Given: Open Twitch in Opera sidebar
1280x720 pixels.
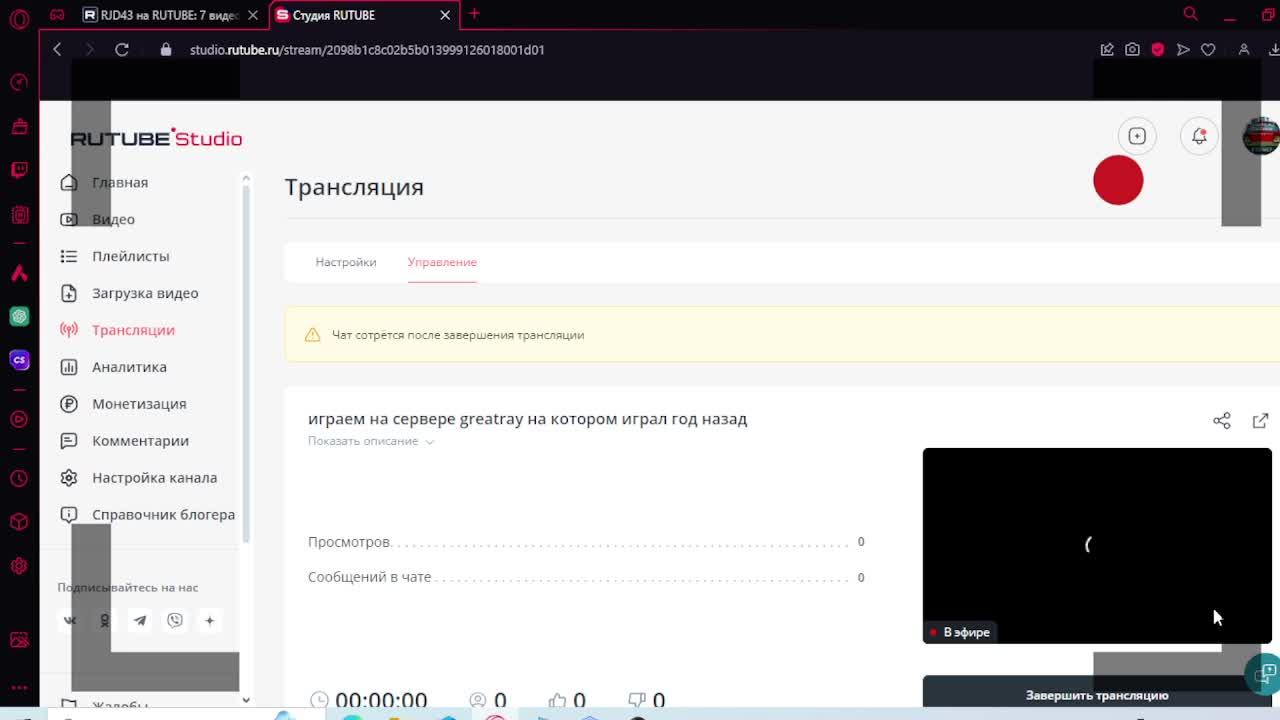Looking at the screenshot, I should 19,170.
